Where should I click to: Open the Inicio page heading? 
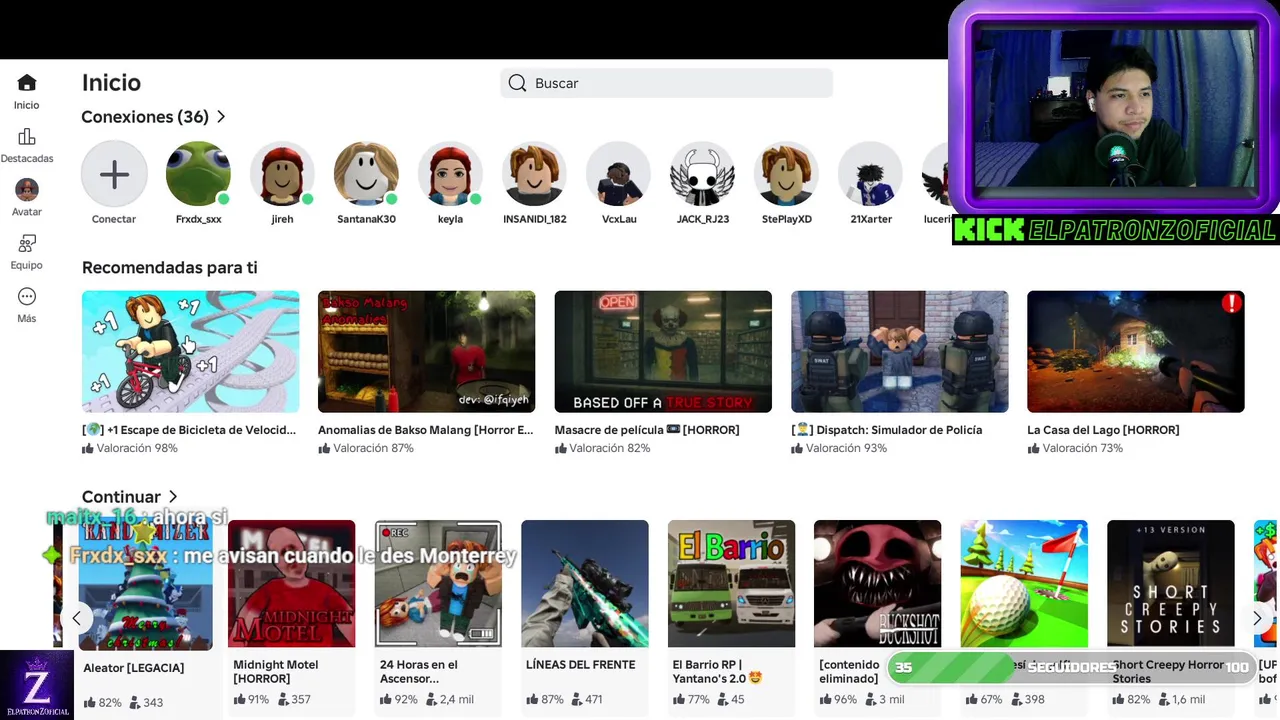tap(111, 83)
